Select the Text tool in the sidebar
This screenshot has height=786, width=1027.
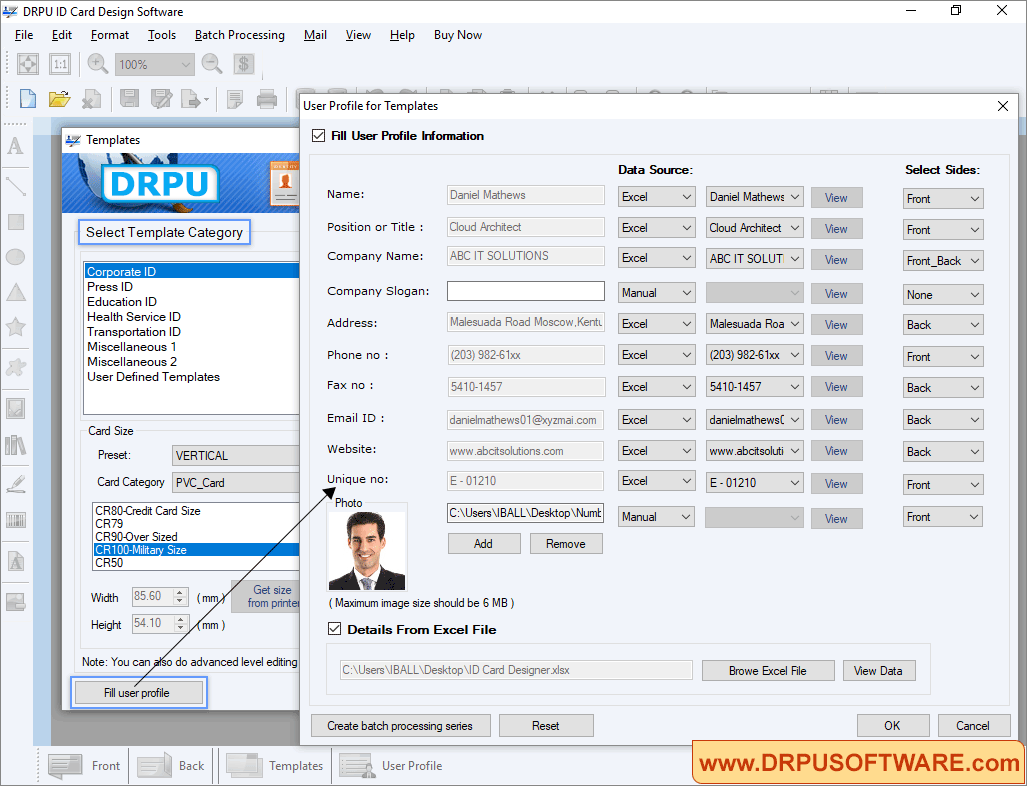15,145
